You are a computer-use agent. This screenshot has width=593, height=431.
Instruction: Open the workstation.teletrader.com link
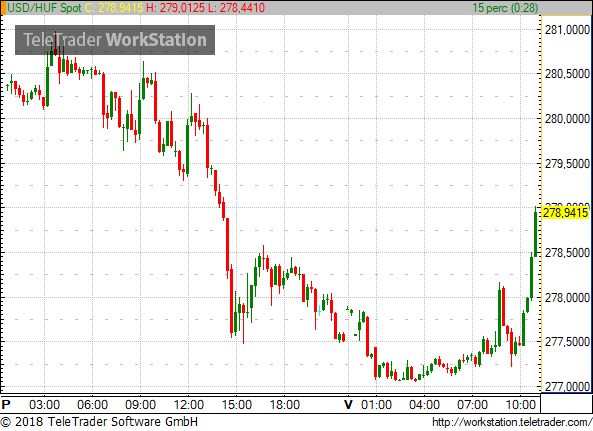click(x=512, y=422)
